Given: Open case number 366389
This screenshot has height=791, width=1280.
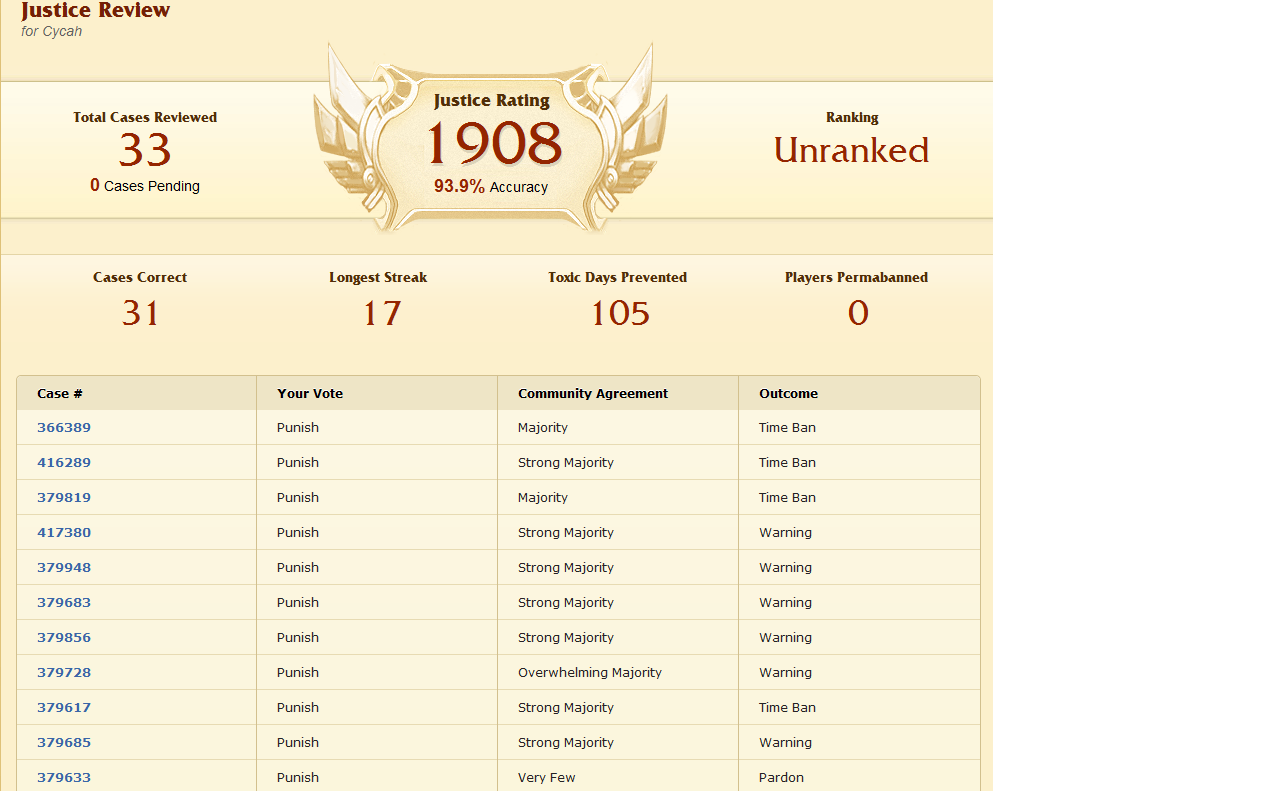Looking at the screenshot, I should click(x=64, y=427).
